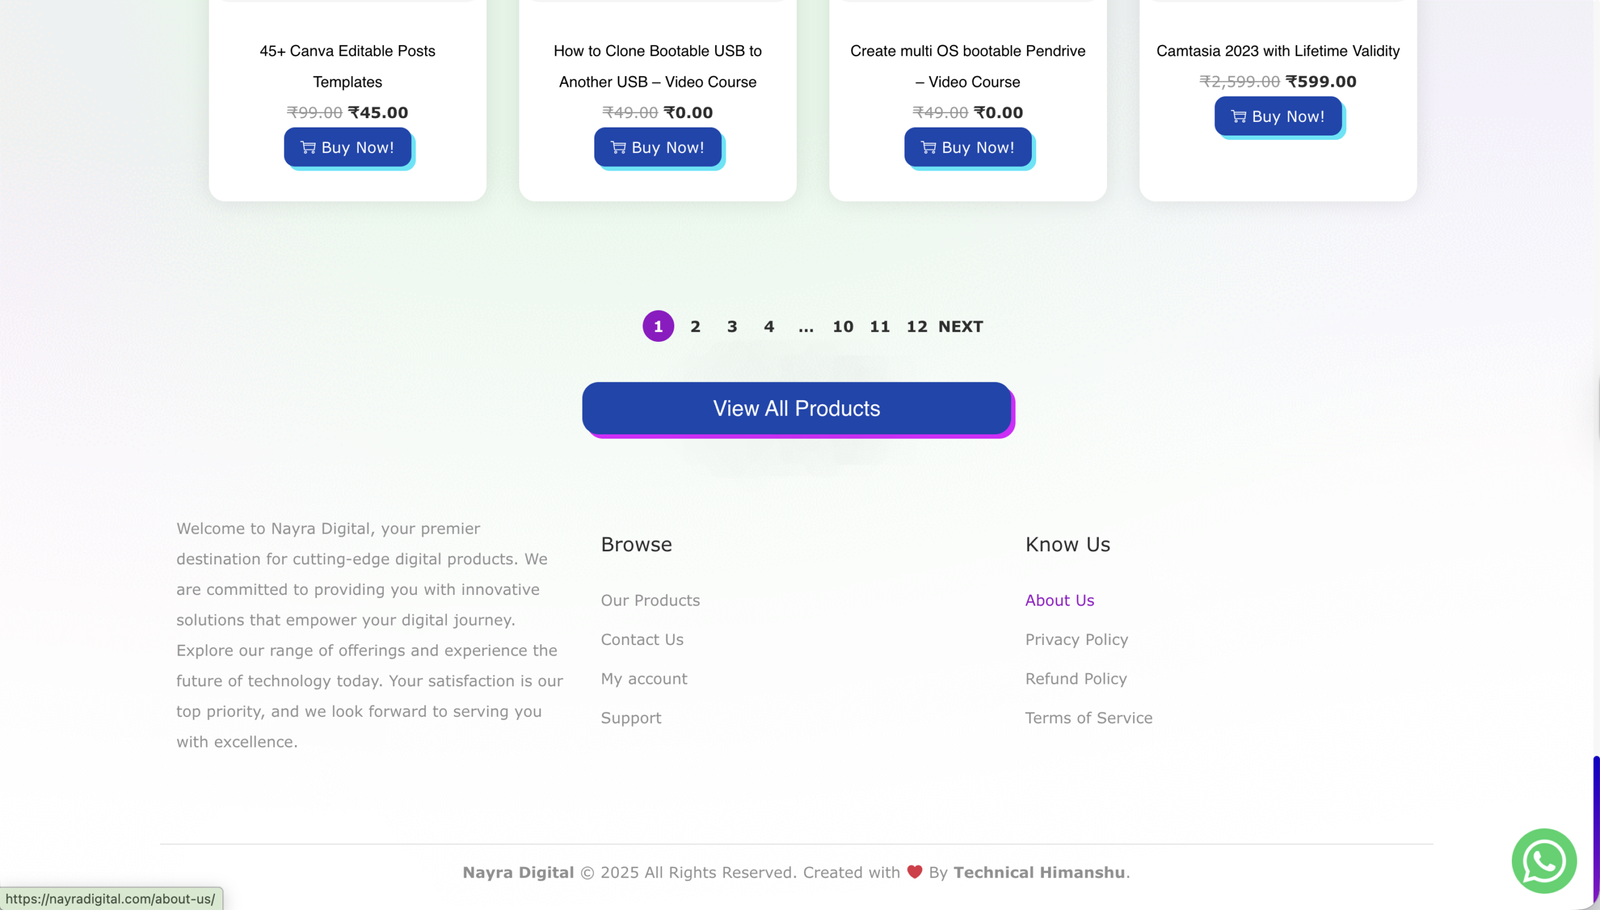
Task: Click Buy Now for Camtasia 2023
Action: pos(1277,116)
